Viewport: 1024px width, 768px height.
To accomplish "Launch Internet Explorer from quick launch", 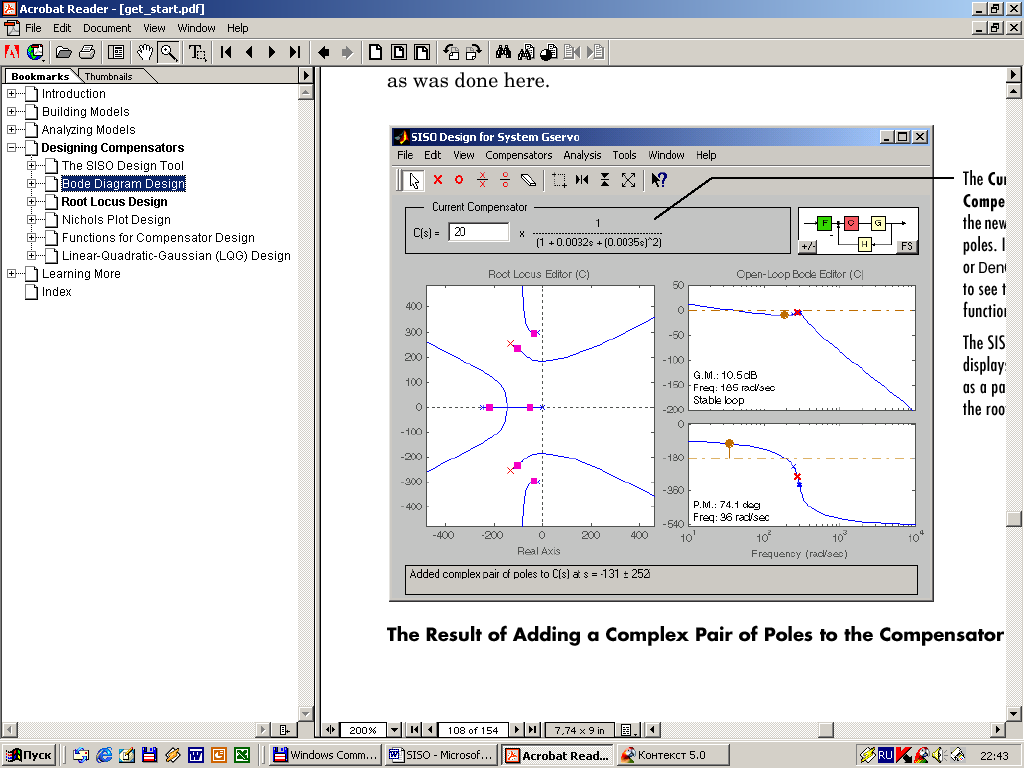I will tap(103, 755).
